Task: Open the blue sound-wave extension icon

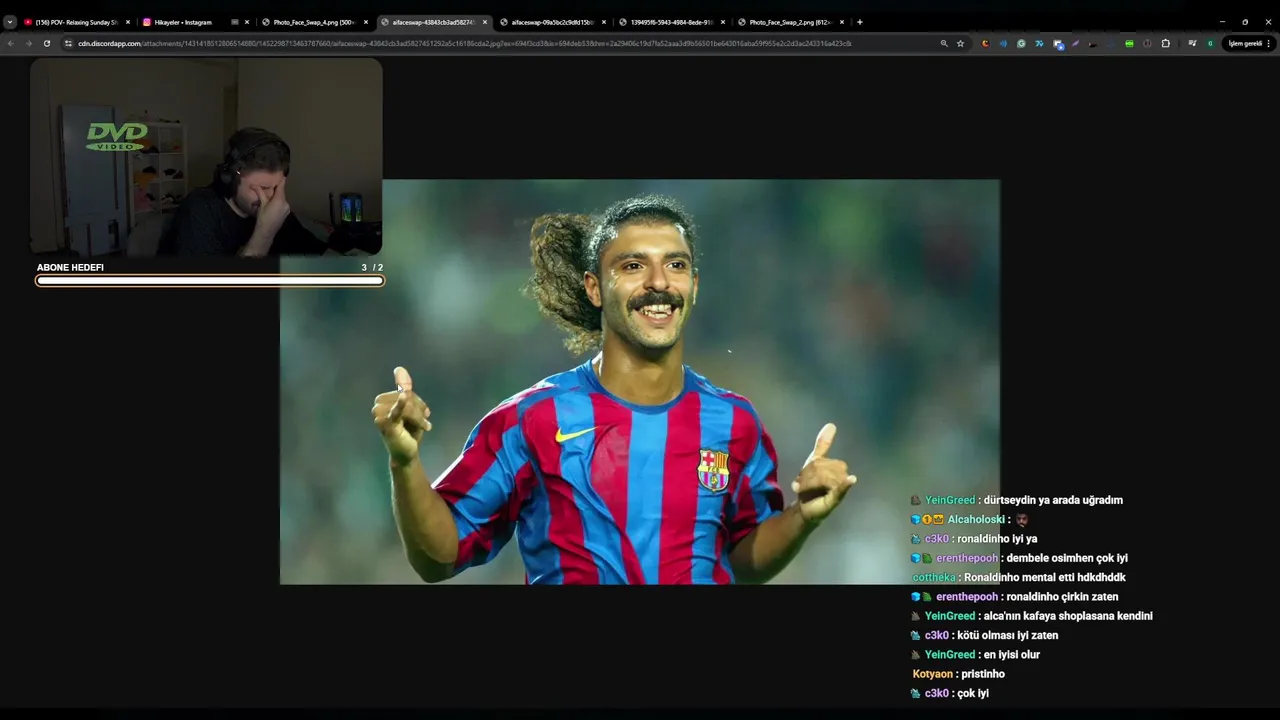Action: 1003,43
